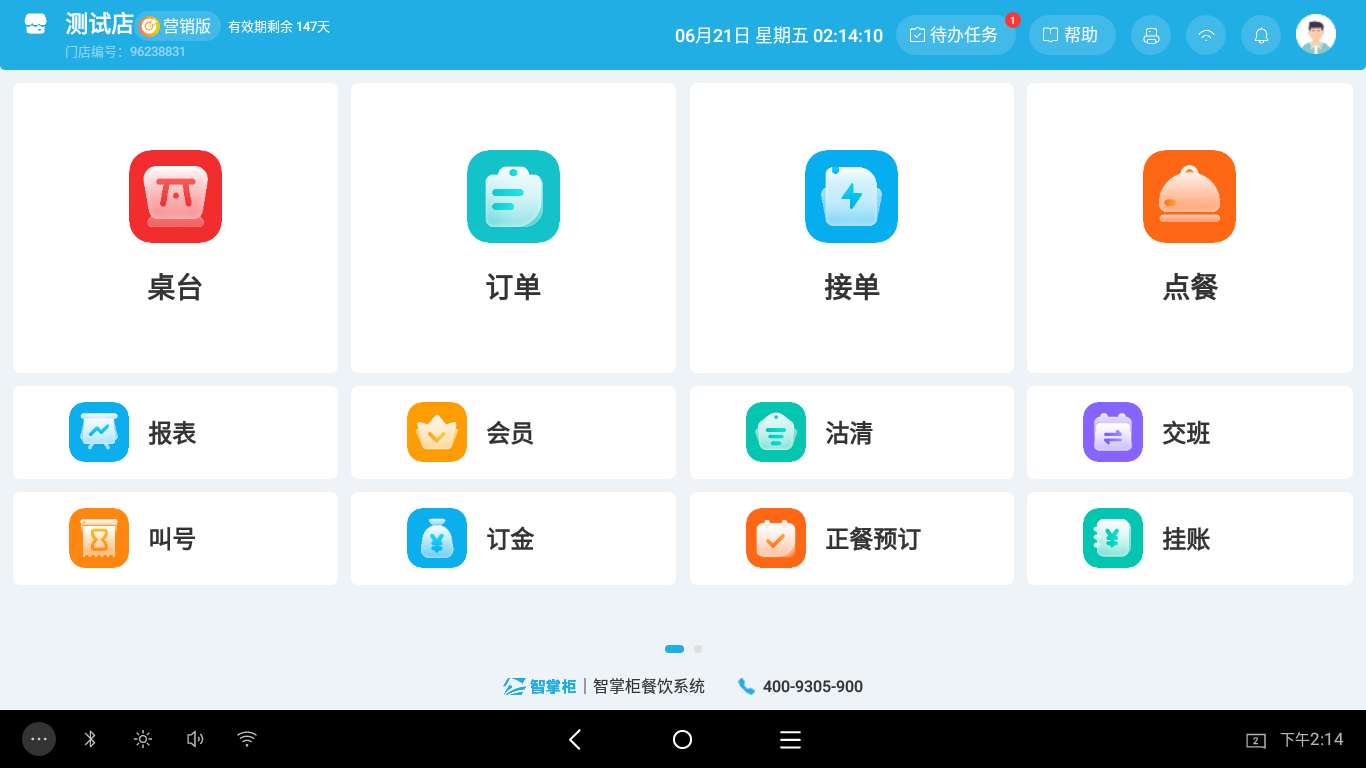Screen dimensions: 1366x768
Task: Toggle Bluetooth in the system bar
Action: (x=90, y=739)
